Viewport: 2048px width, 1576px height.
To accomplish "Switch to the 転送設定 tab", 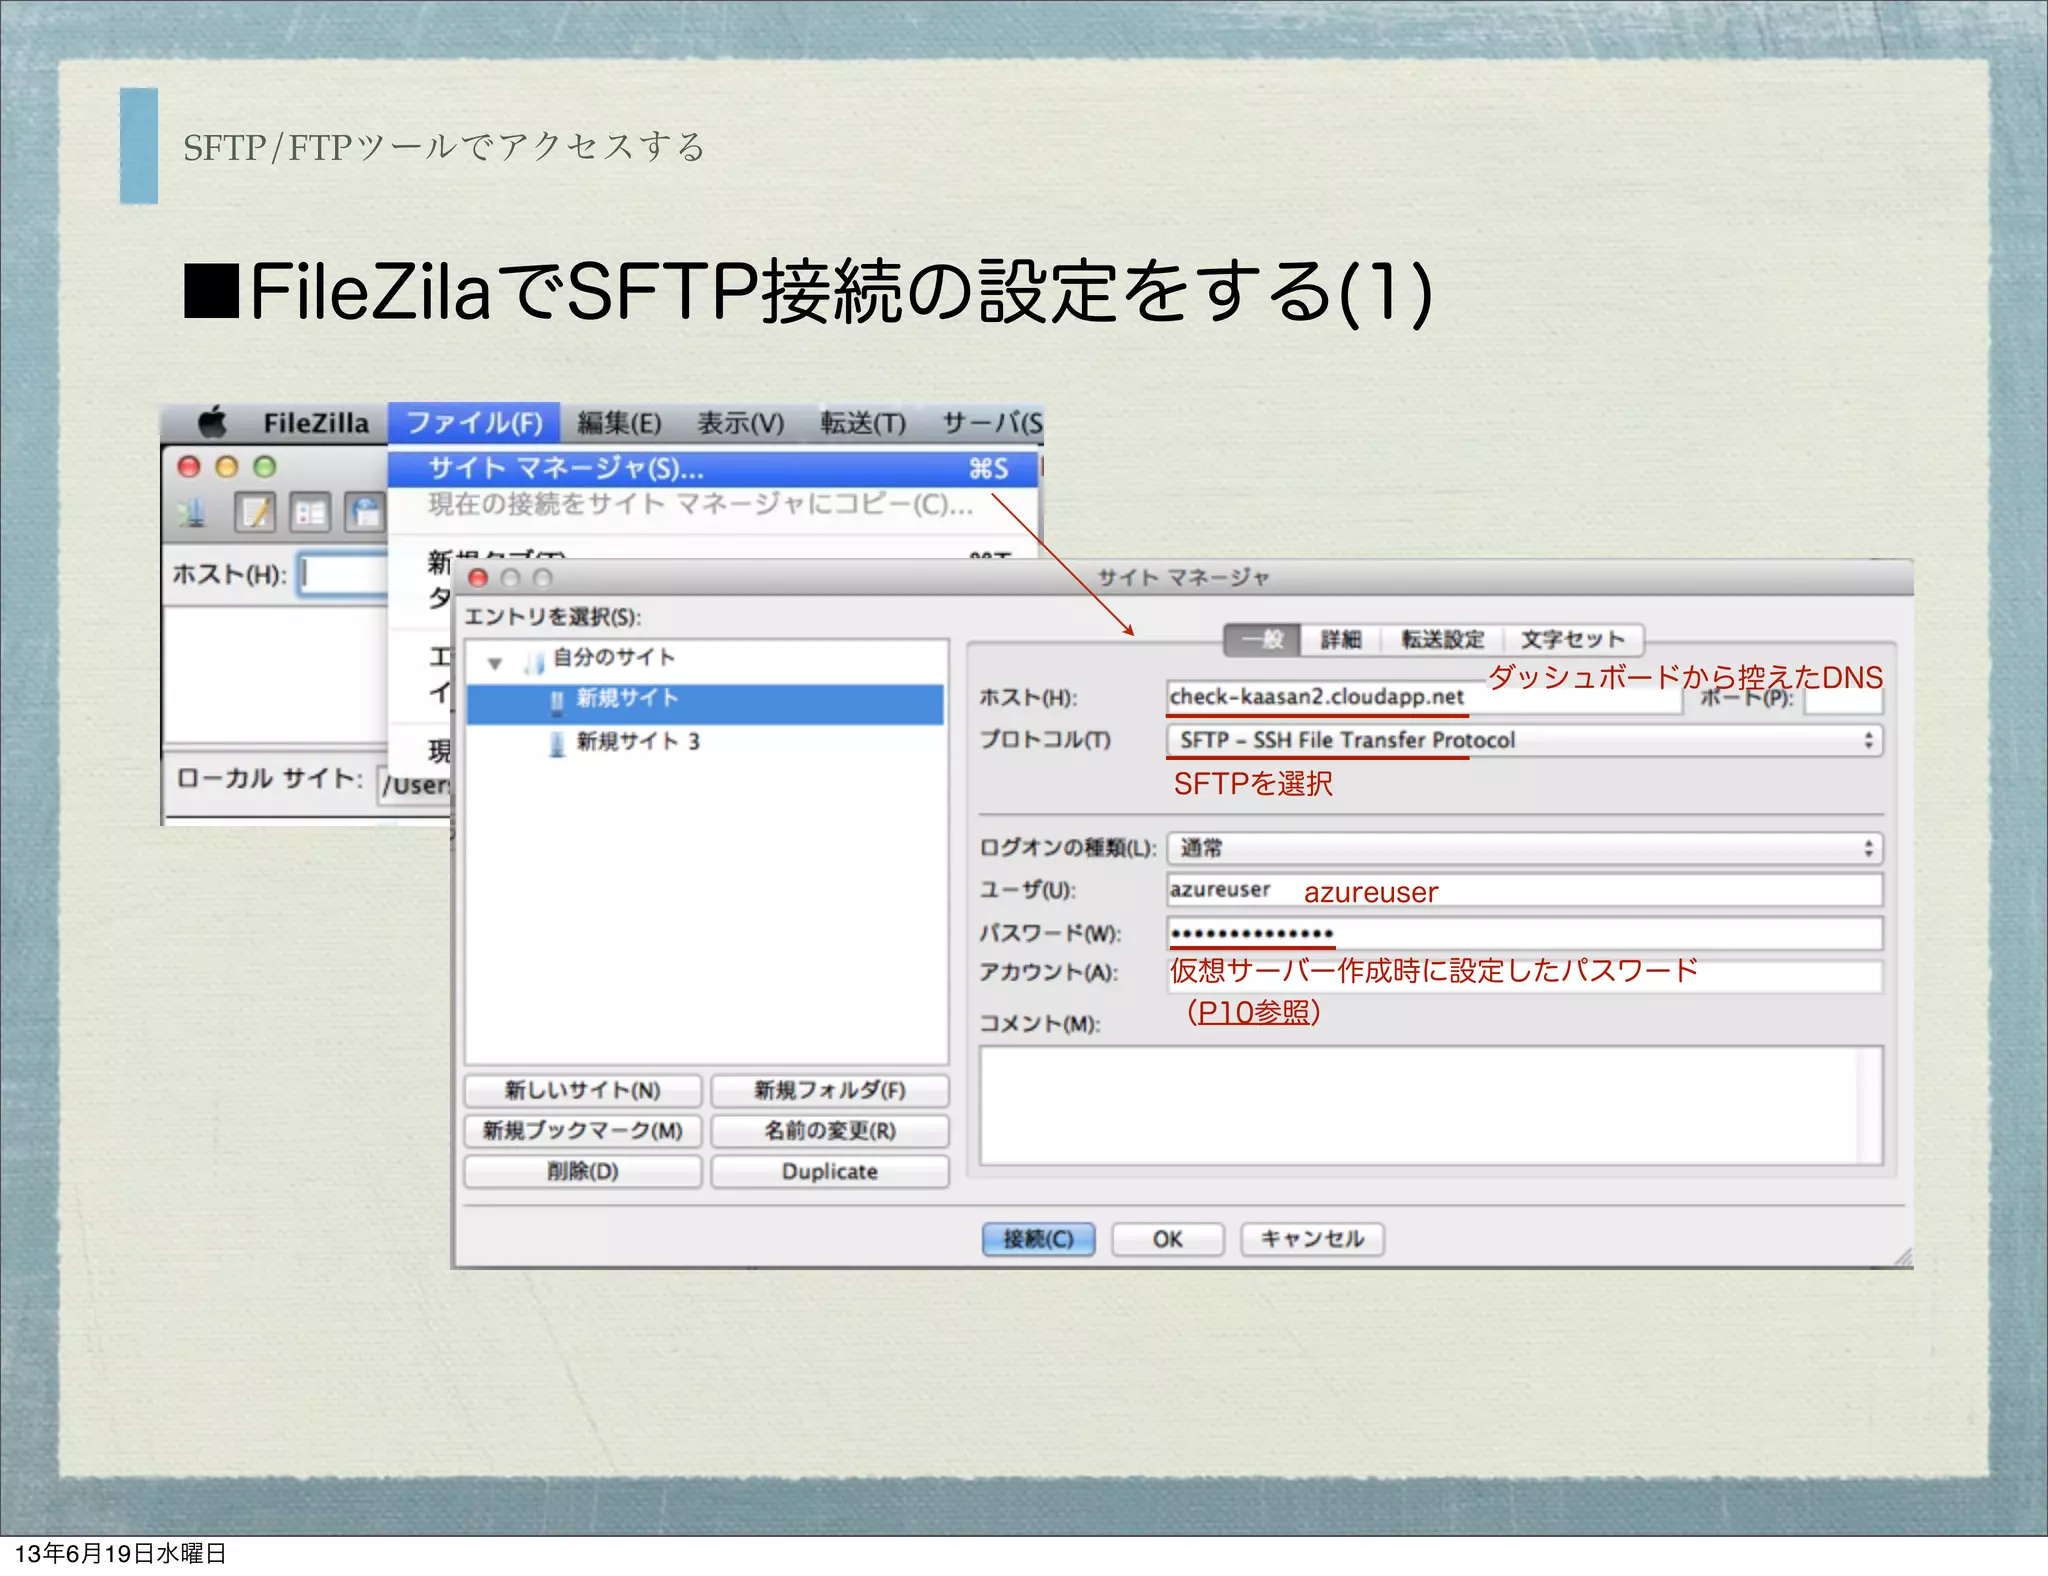I will 1443,639.
